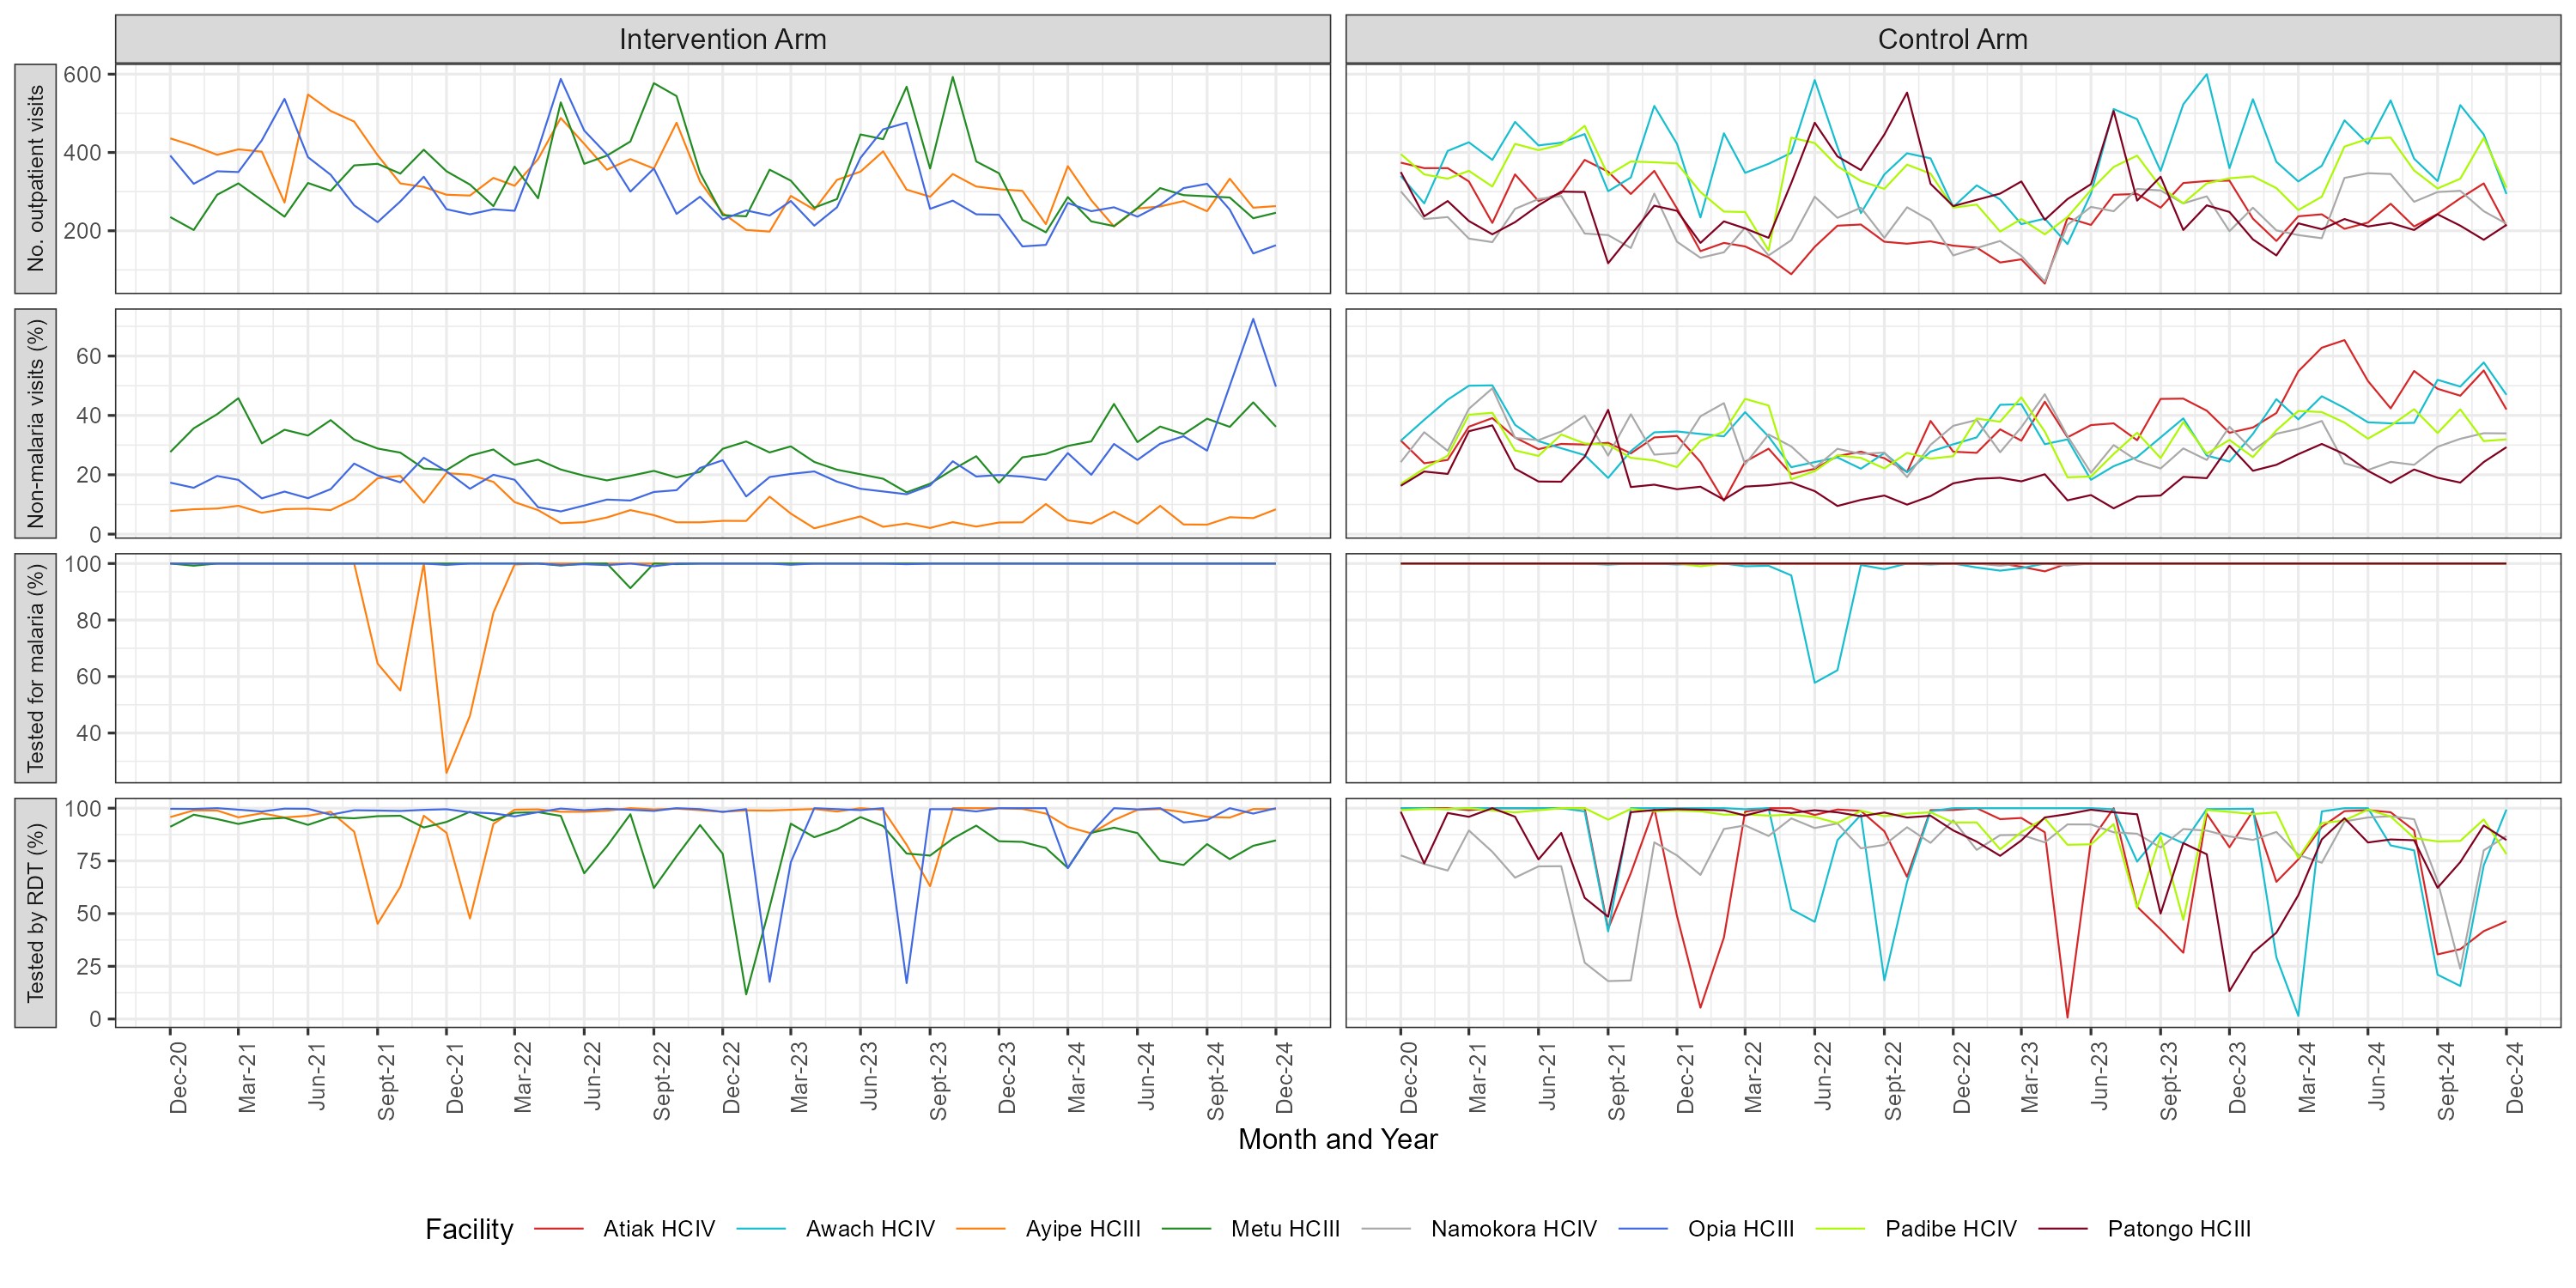The height and width of the screenshot is (1288, 2576).
Task: Click the Awach HCIV cyan legend line
Action: pos(761,1229)
